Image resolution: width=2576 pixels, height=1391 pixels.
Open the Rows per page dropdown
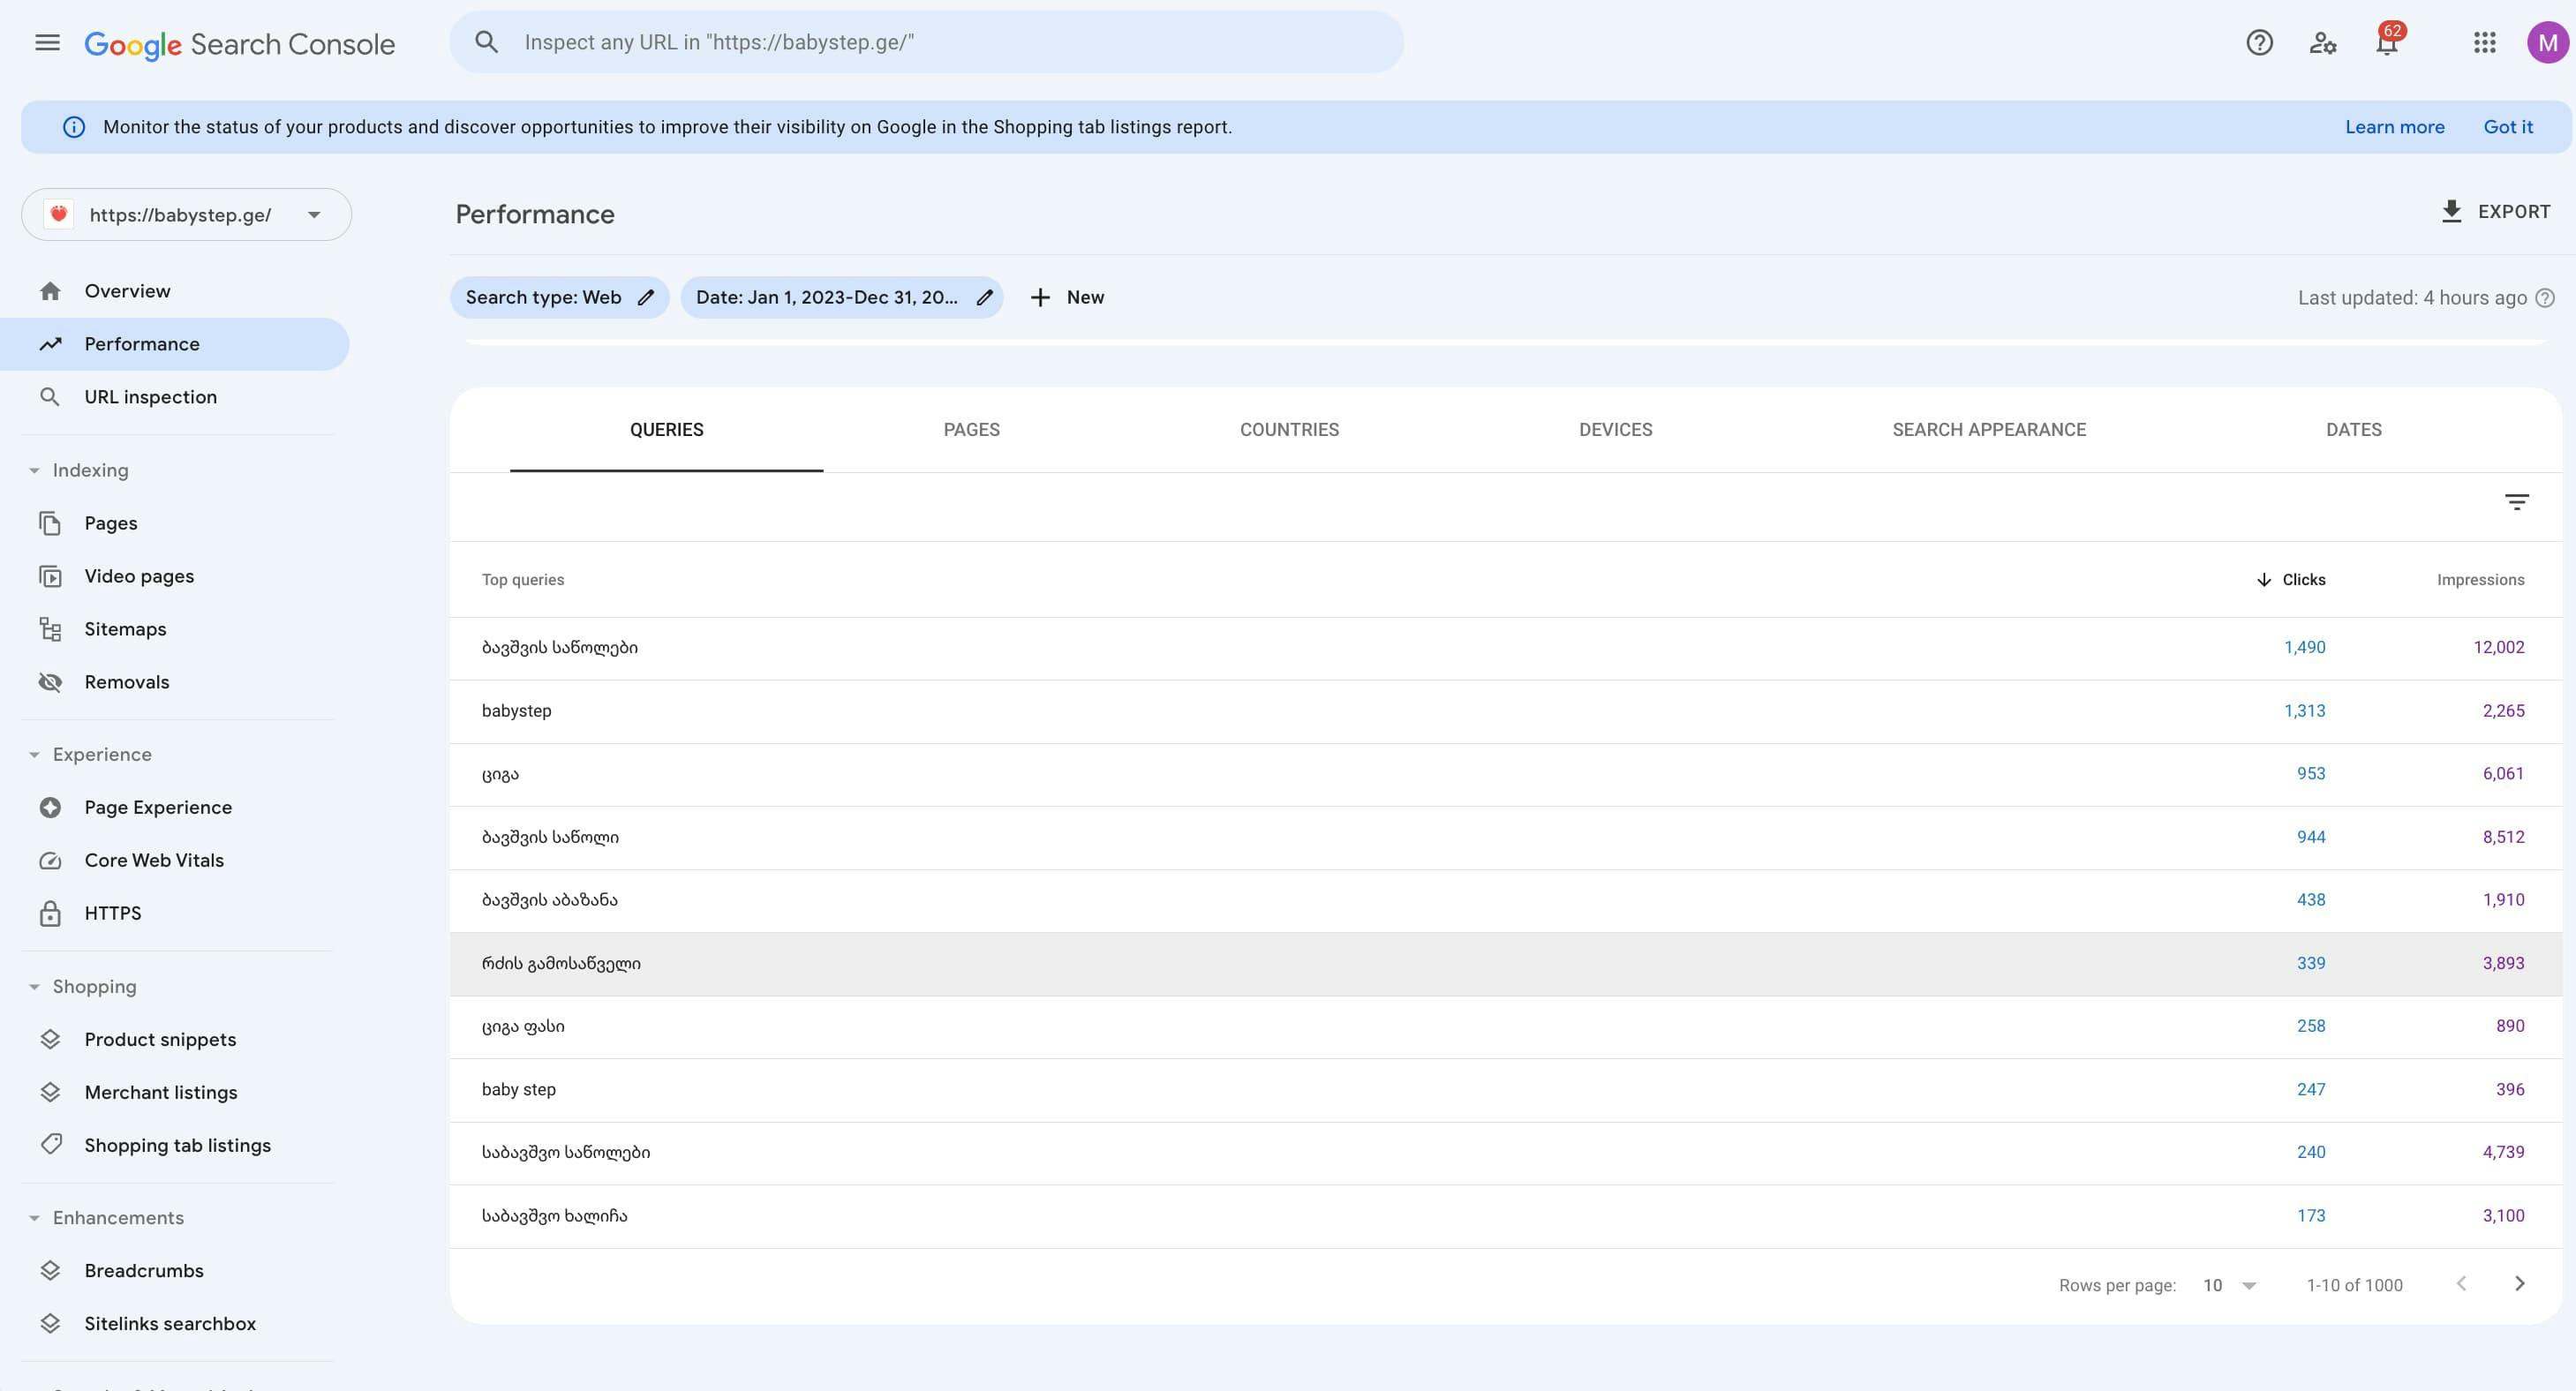2228,1284
